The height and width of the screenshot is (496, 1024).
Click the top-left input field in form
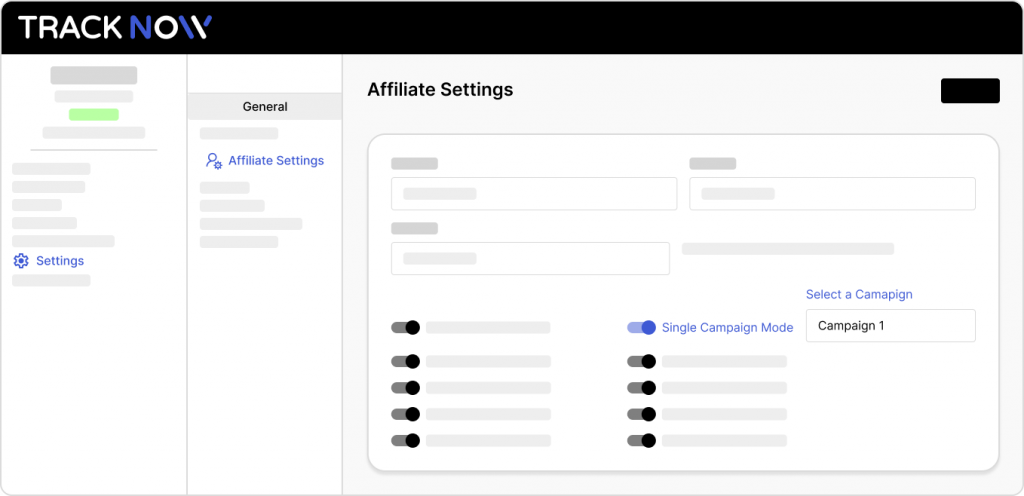point(534,194)
